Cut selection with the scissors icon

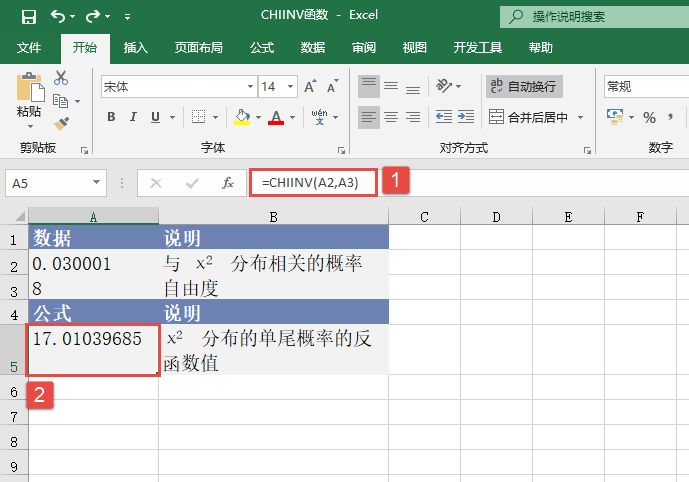(61, 78)
